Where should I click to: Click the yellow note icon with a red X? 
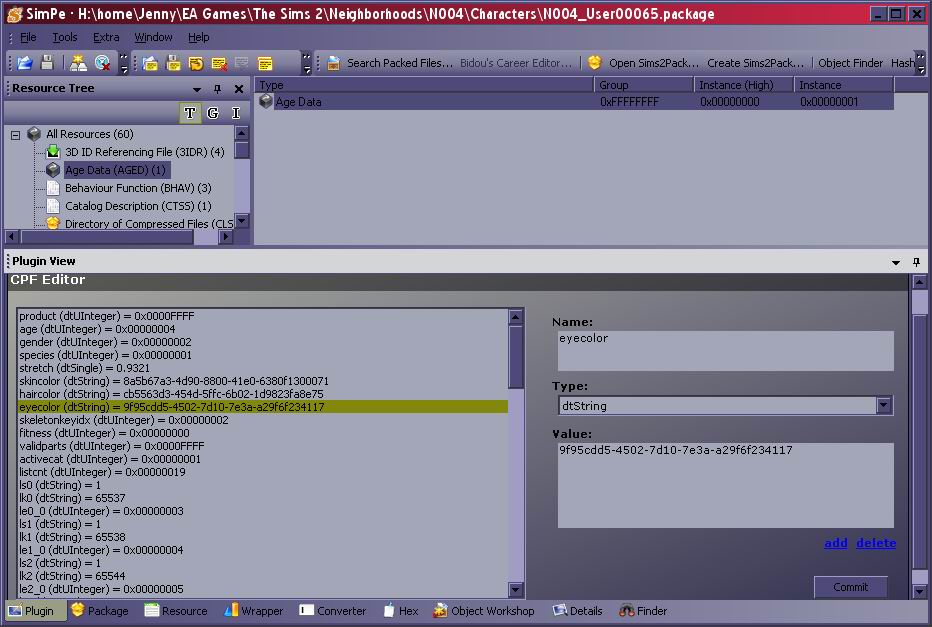point(219,63)
